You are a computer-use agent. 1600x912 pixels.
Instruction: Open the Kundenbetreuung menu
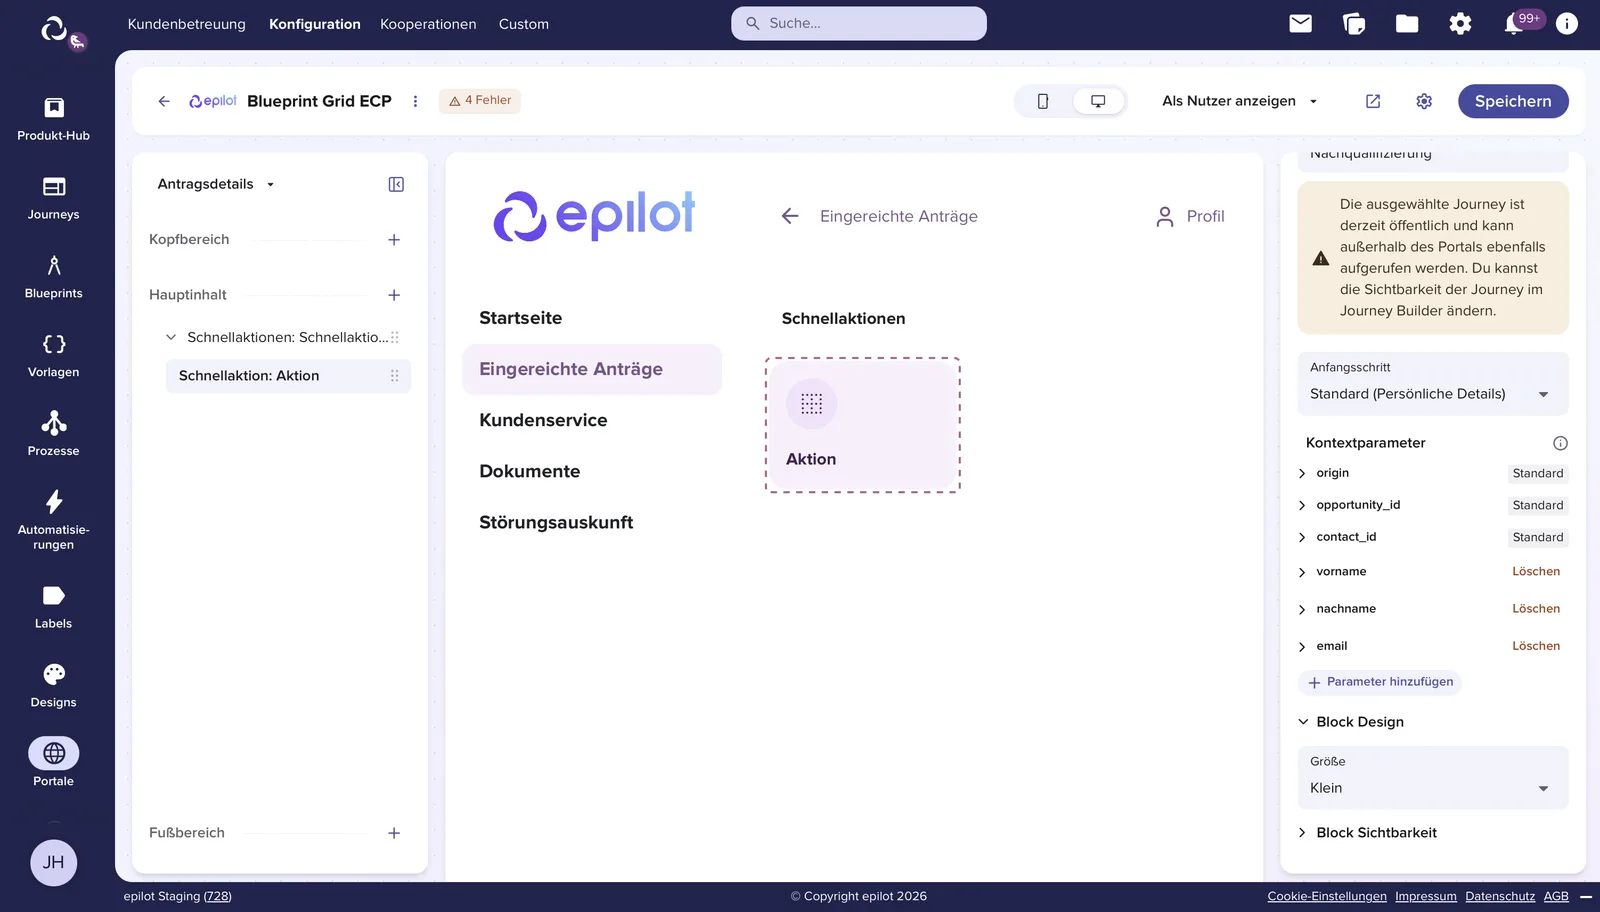pyautogui.click(x=187, y=24)
